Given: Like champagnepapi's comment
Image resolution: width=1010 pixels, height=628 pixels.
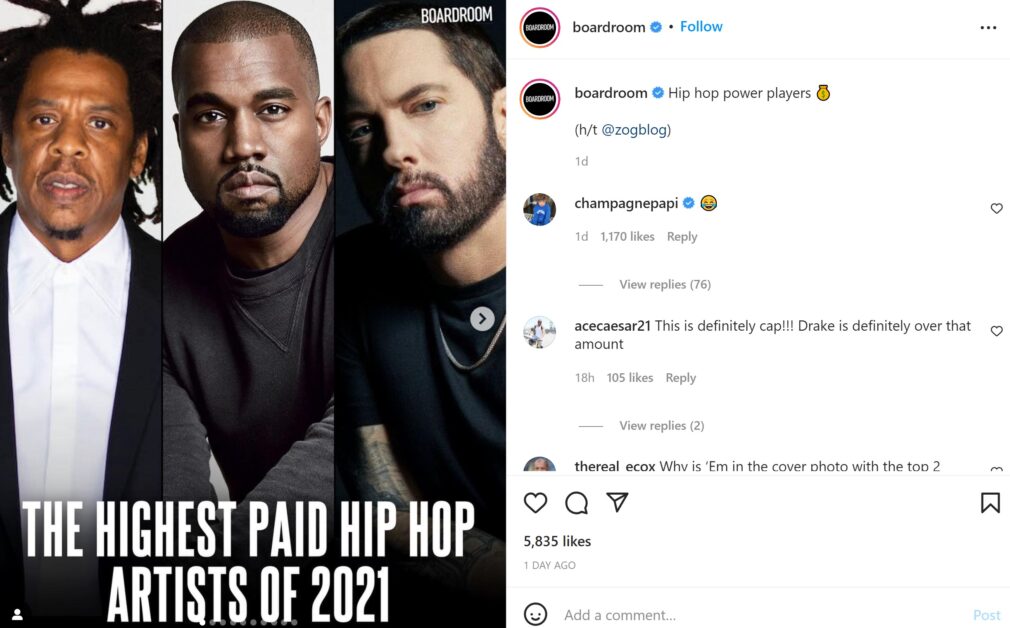Looking at the screenshot, I should 996,208.
